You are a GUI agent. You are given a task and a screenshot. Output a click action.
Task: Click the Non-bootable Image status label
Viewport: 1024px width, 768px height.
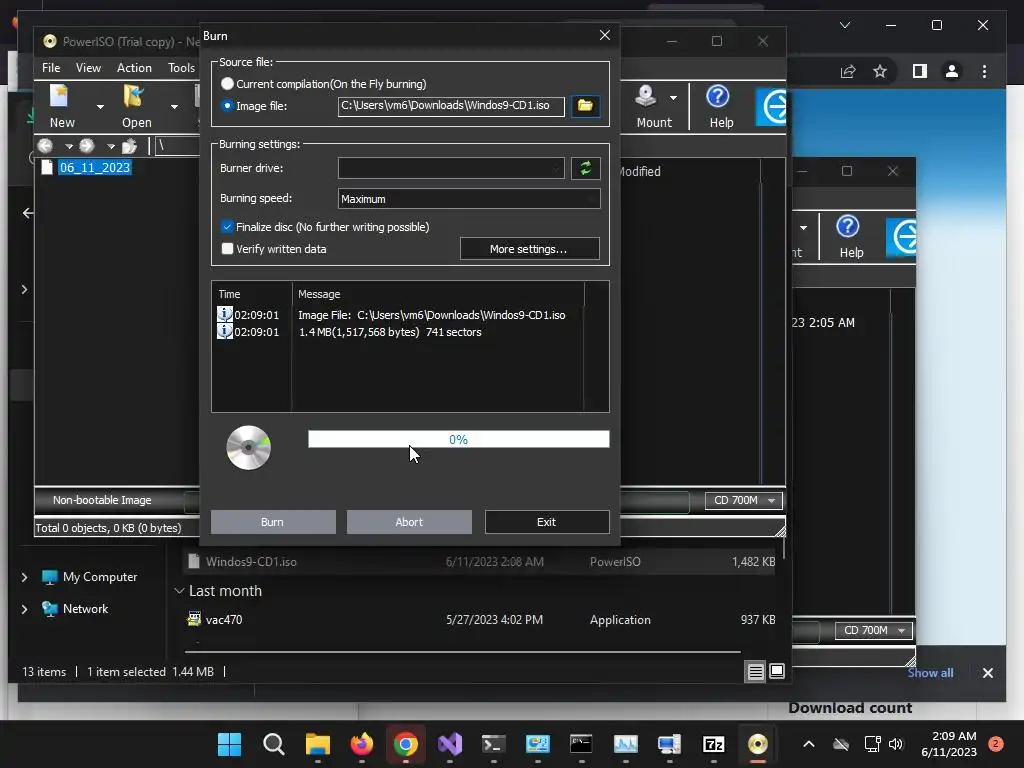click(102, 500)
